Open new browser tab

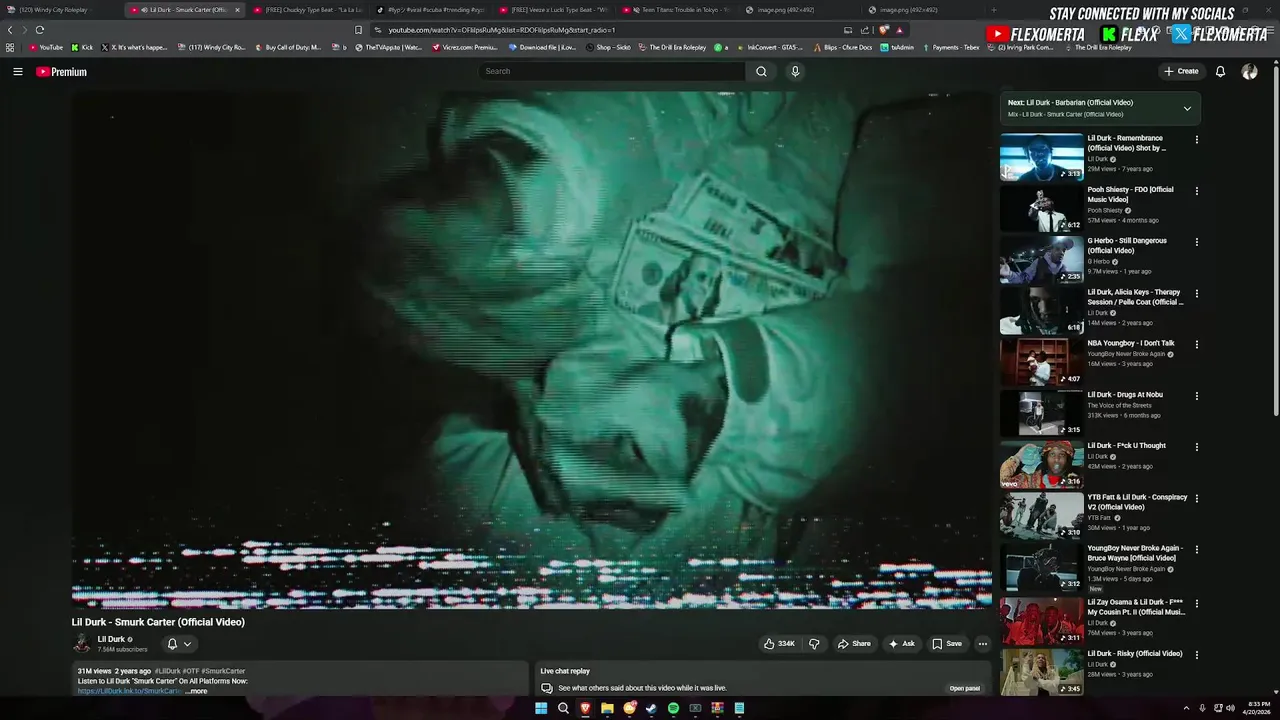click(x=993, y=10)
